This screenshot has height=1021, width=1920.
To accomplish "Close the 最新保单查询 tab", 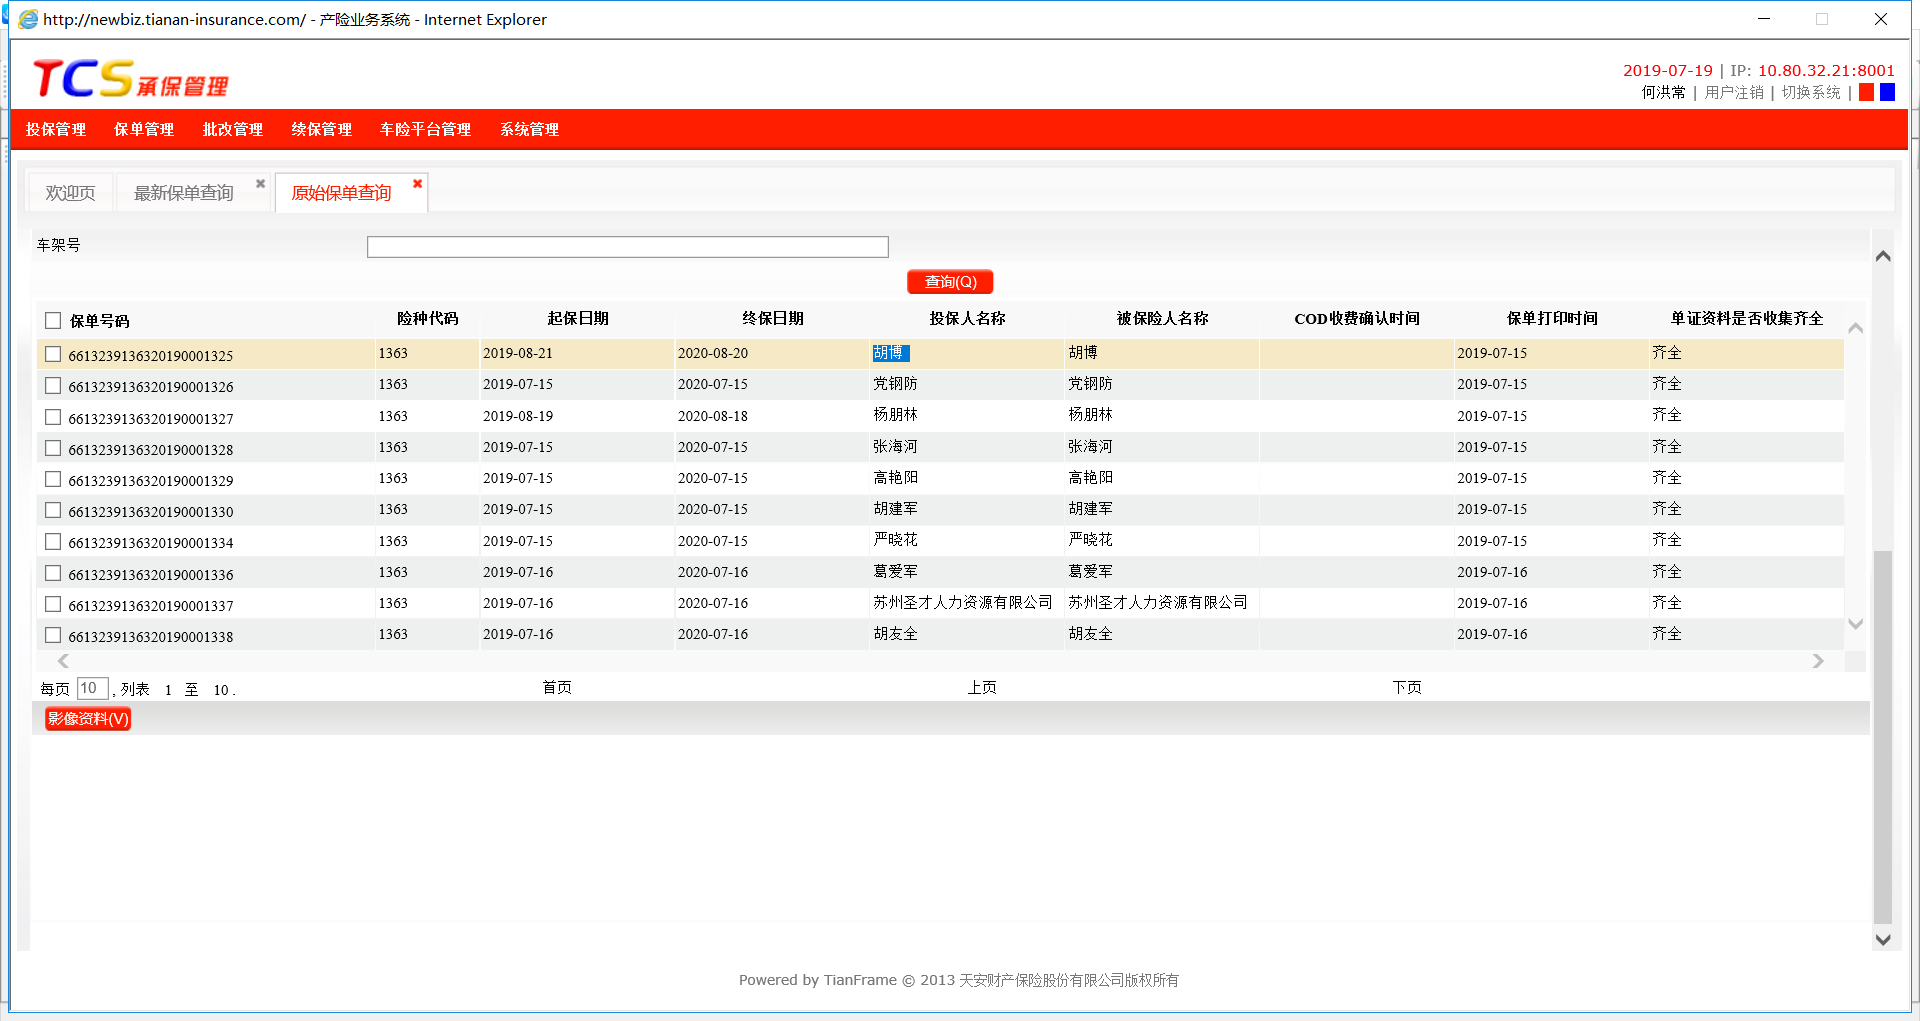I will pos(260,184).
